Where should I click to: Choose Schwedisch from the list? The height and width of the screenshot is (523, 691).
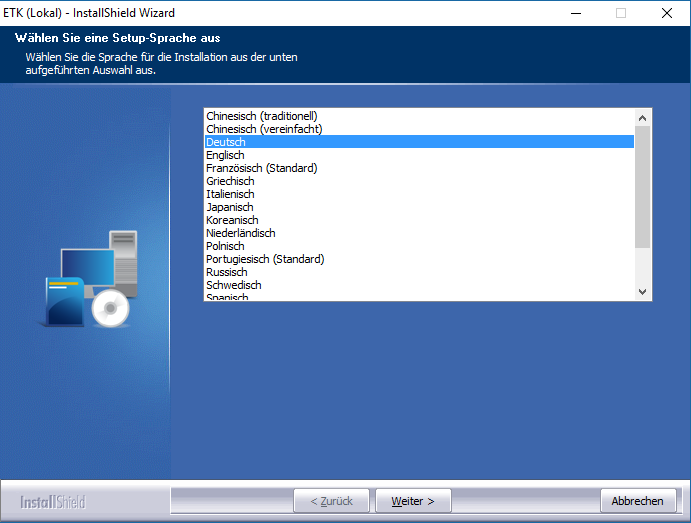(x=233, y=285)
